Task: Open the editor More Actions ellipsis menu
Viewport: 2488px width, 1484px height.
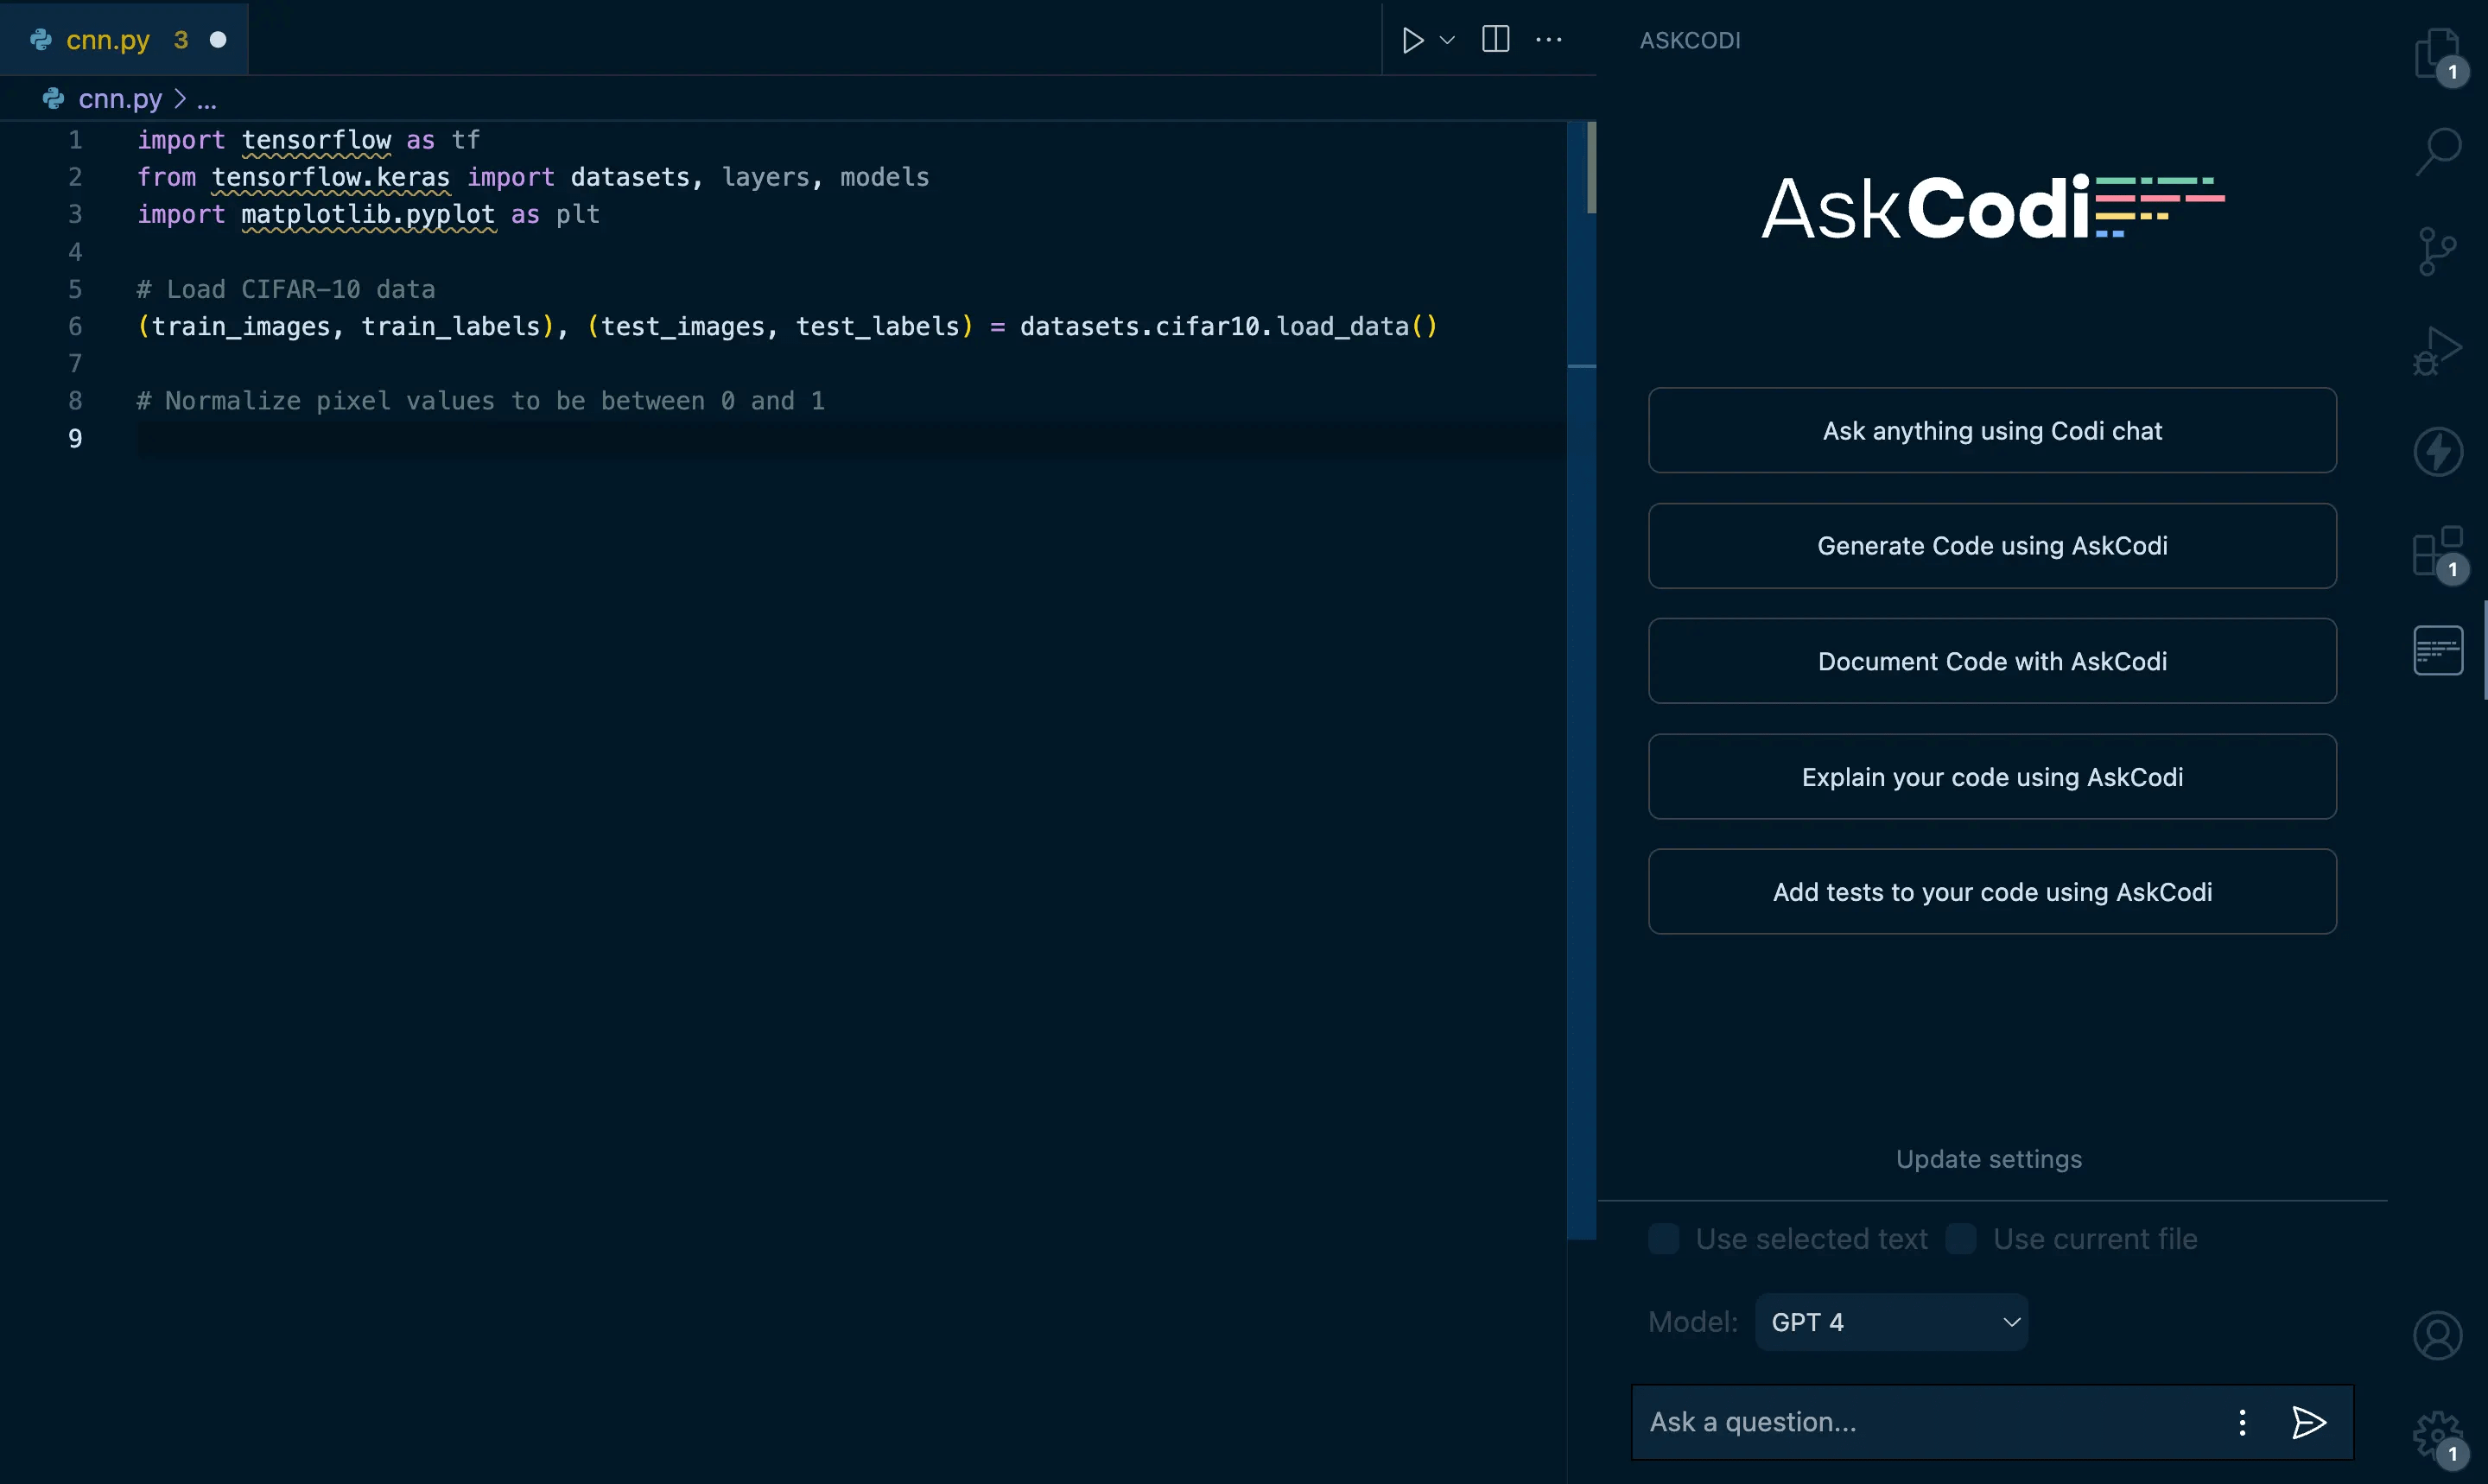Action: click(1548, 40)
